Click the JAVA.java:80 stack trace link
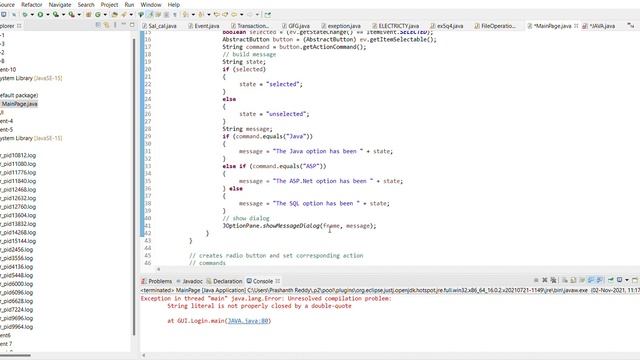The height and width of the screenshot is (360, 640). point(248,321)
